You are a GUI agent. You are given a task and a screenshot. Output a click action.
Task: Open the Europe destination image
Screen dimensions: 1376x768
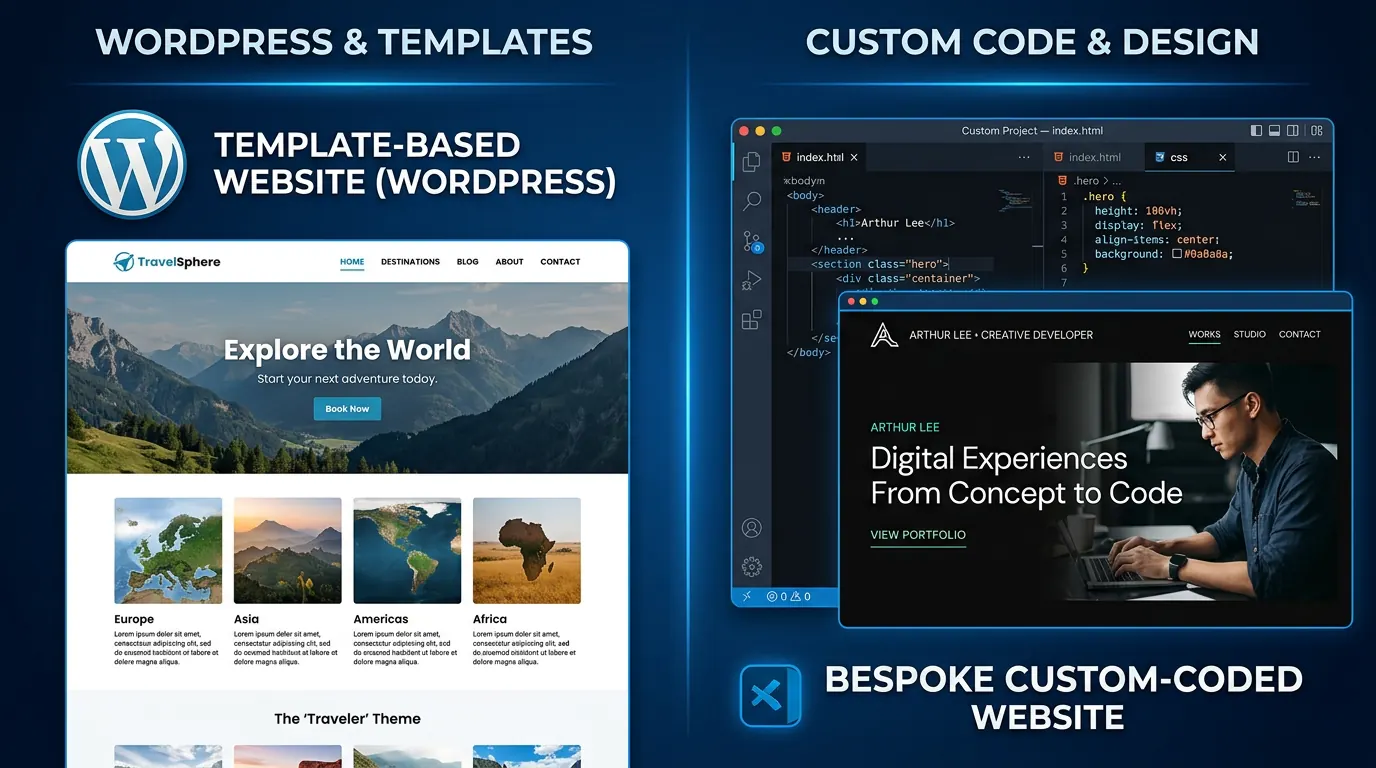pyautogui.click(x=168, y=551)
